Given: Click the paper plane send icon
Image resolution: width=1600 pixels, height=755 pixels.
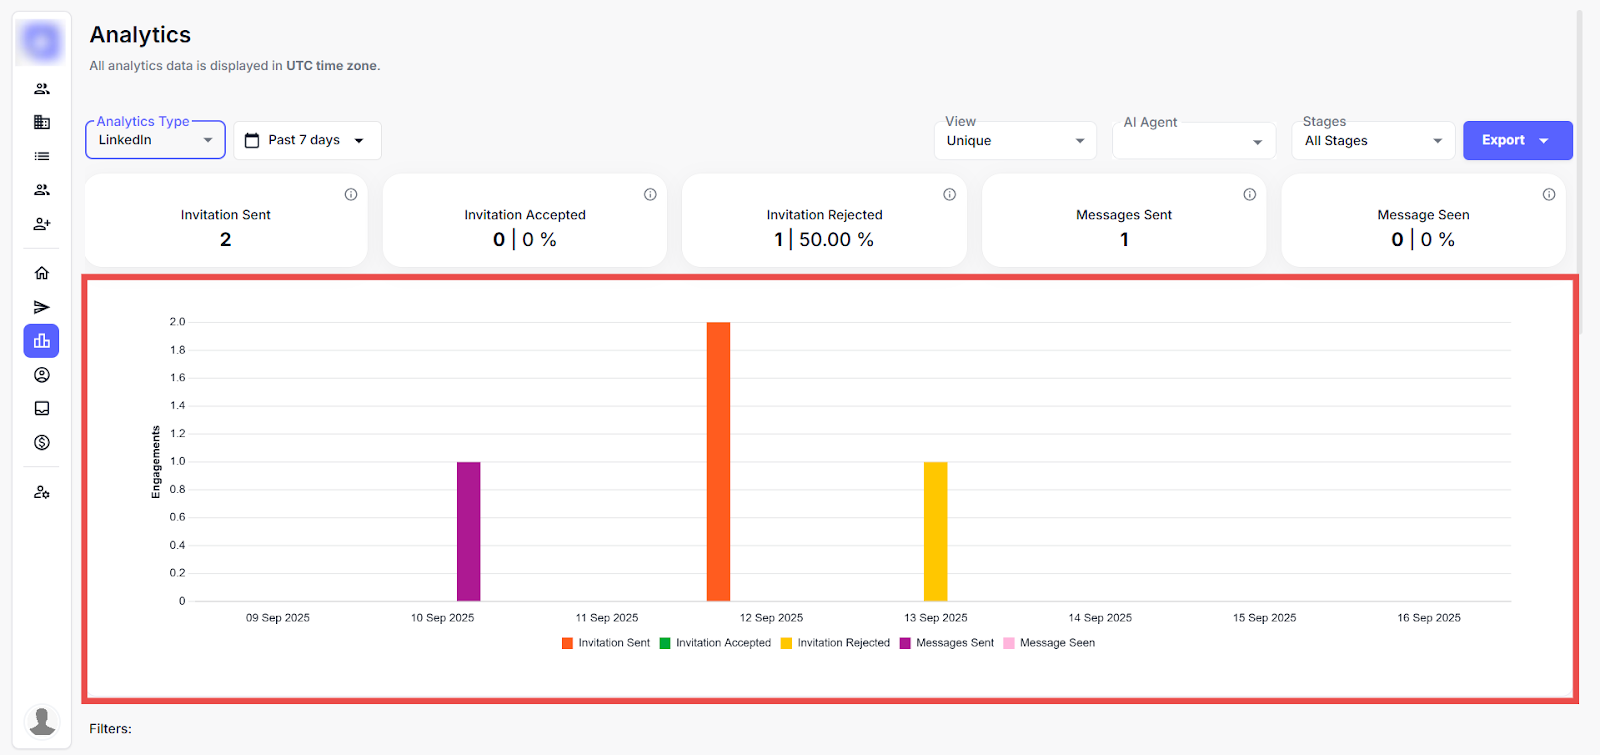Looking at the screenshot, I should (x=42, y=307).
